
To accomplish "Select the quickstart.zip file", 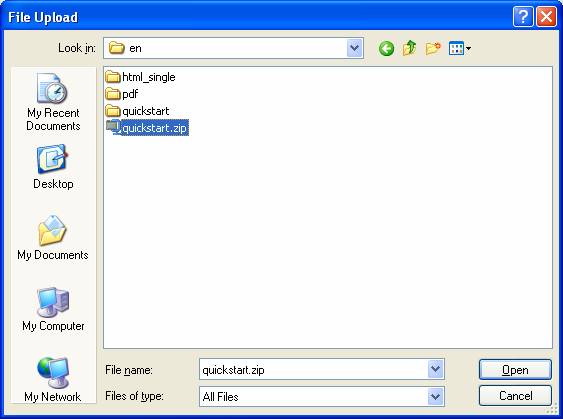I will pos(147,128).
